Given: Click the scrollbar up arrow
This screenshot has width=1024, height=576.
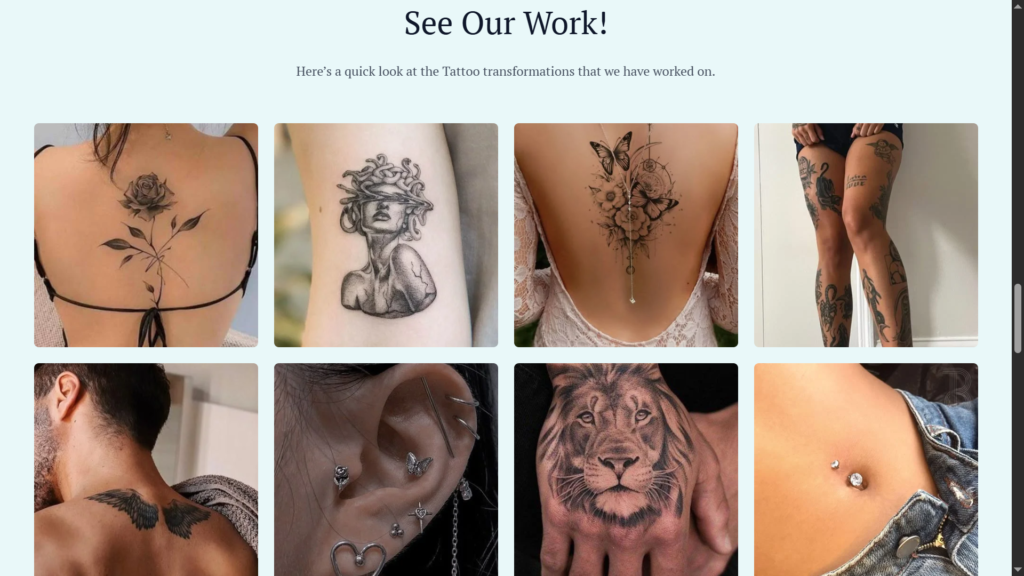Looking at the screenshot, I should point(1017,5).
